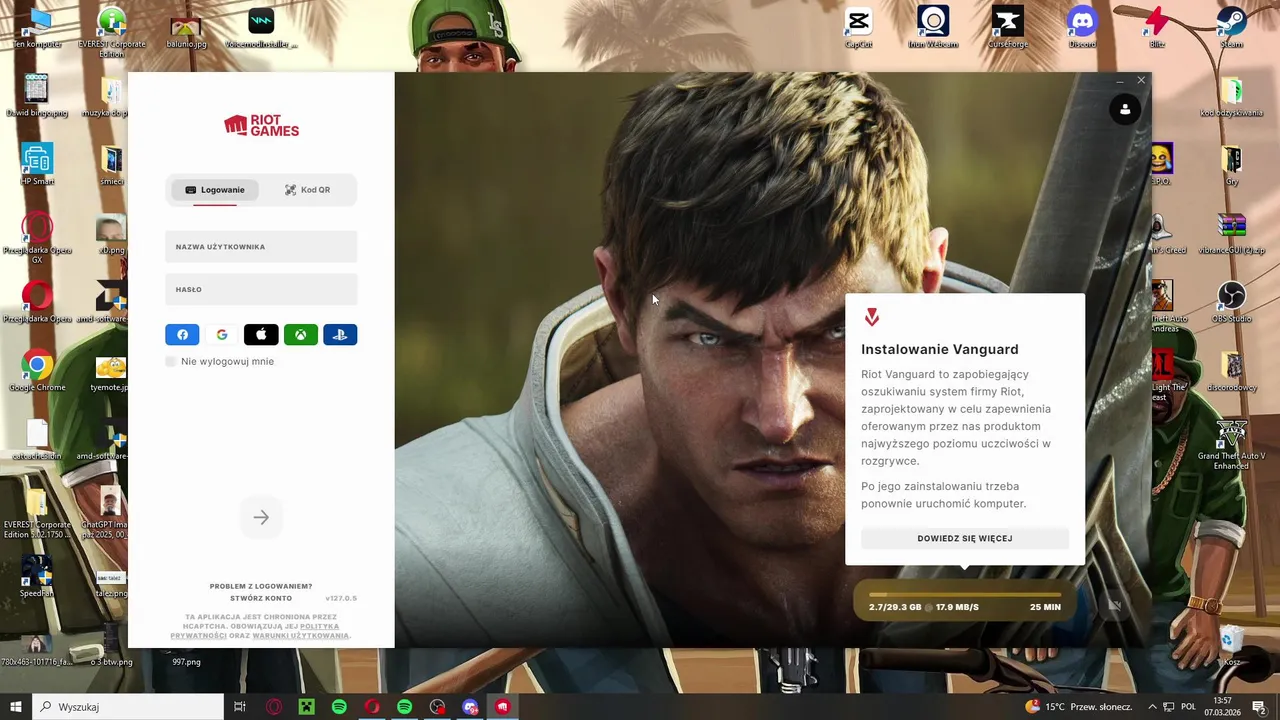The image size is (1280, 720).
Task: Select the Ten komputer desktop icon
Action: point(37,28)
